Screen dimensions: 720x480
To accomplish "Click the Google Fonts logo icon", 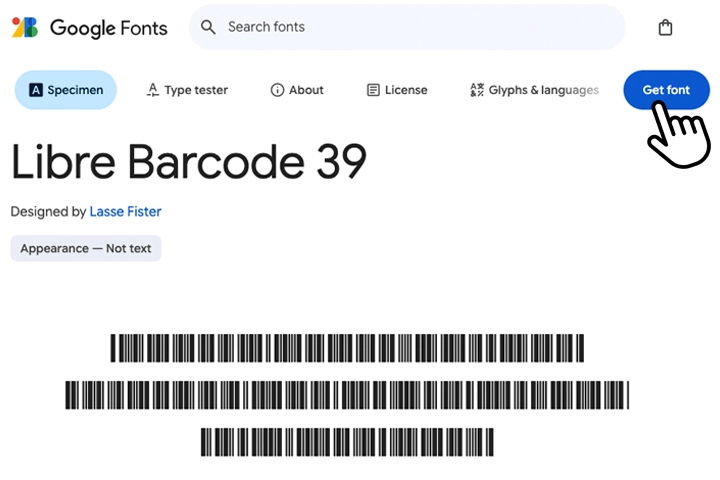I will point(25,28).
